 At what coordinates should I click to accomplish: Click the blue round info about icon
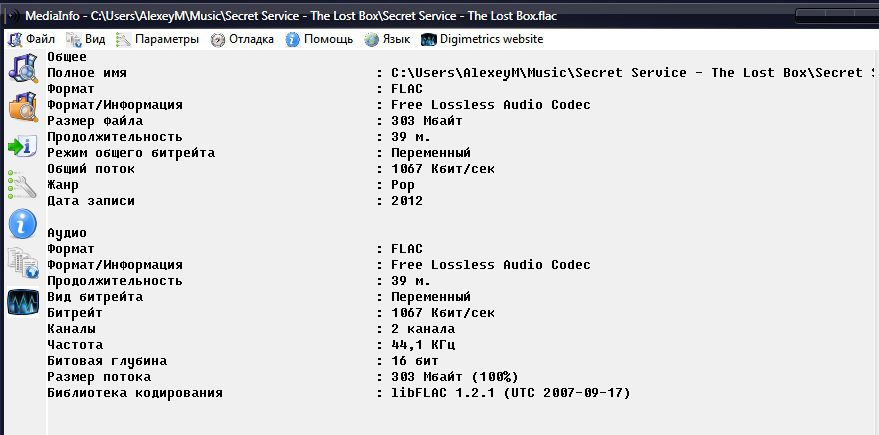pos(22,224)
